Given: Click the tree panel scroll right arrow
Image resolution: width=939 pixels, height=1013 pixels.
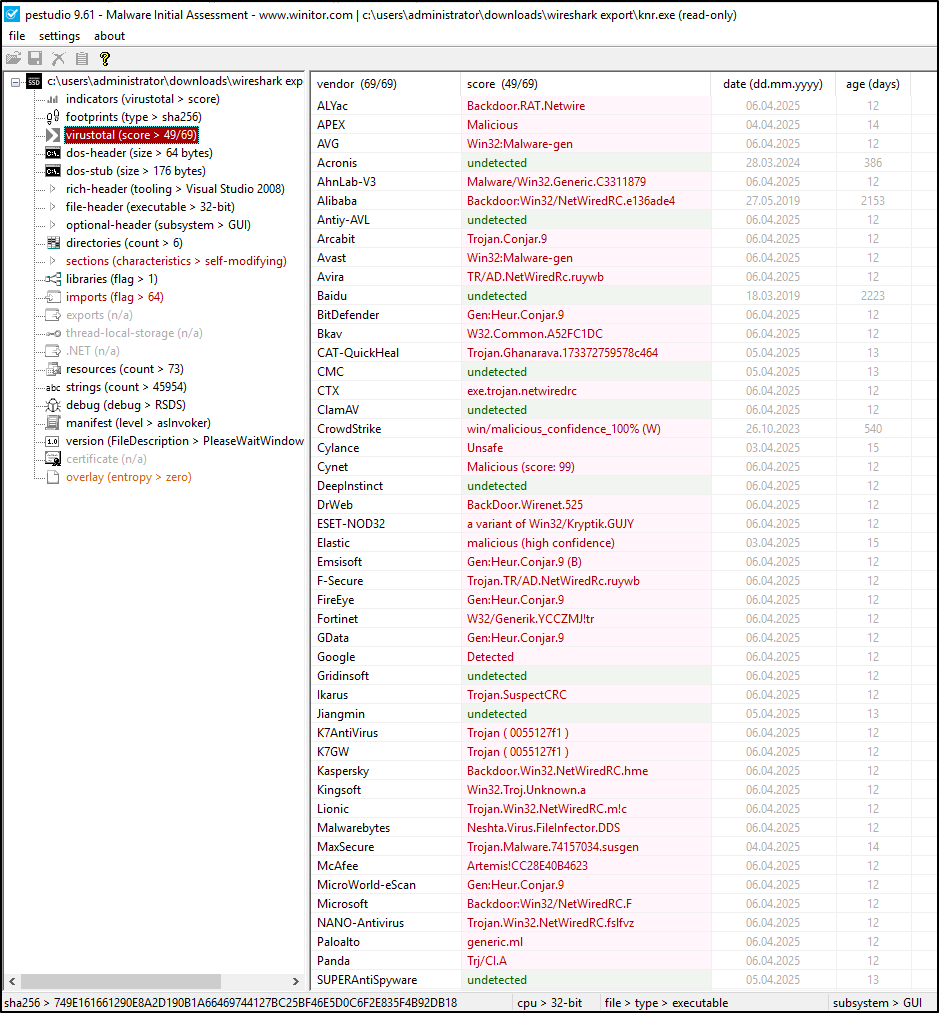Looking at the screenshot, I should (295, 981).
